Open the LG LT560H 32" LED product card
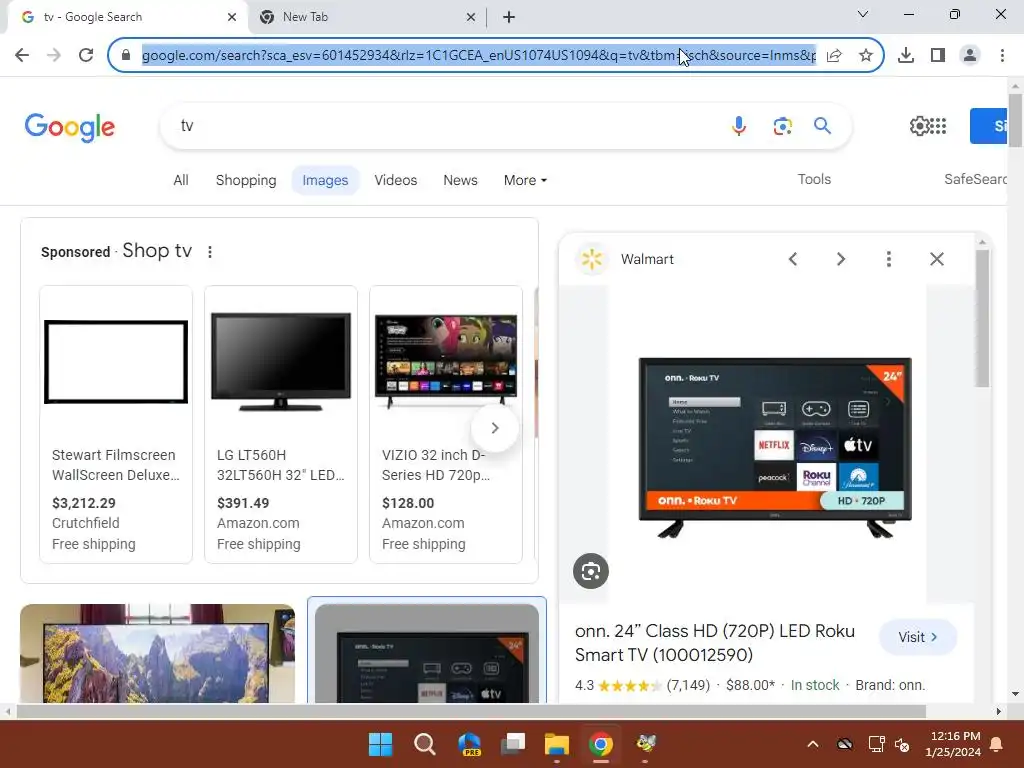The width and height of the screenshot is (1024, 768). (x=281, y=424)
